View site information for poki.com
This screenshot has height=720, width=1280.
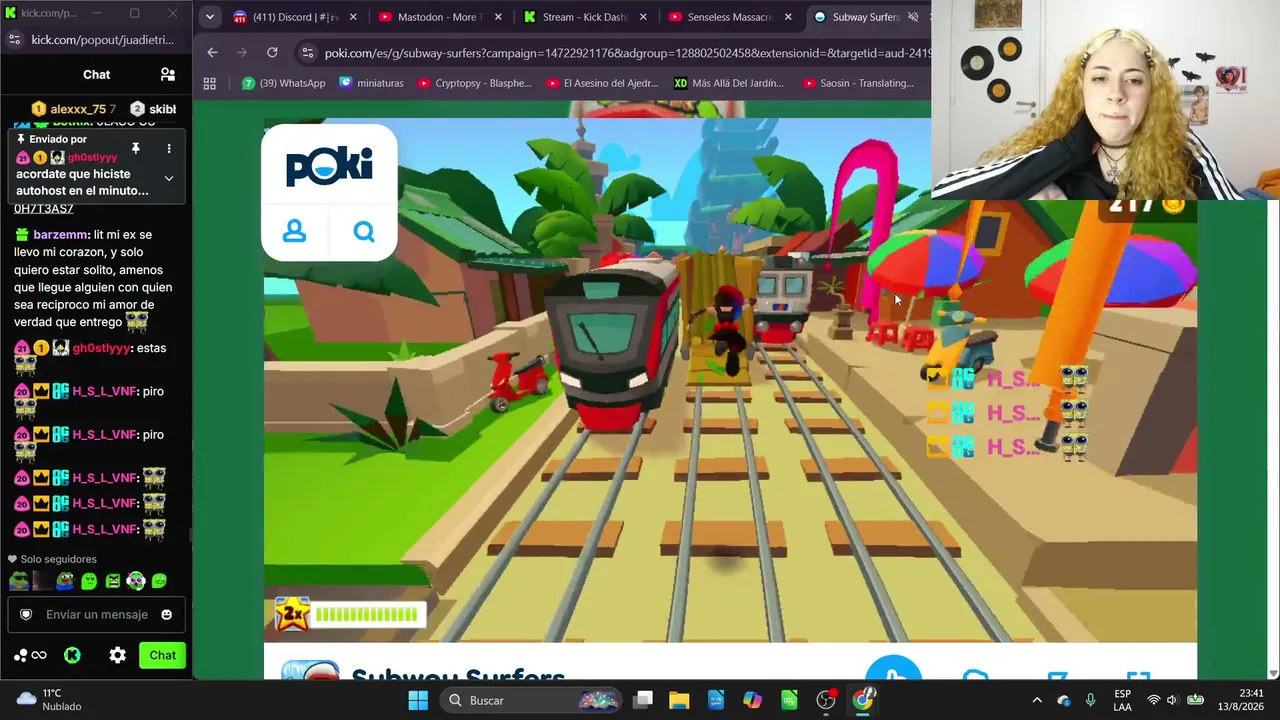pyautogui.click(x=307, y=53)
